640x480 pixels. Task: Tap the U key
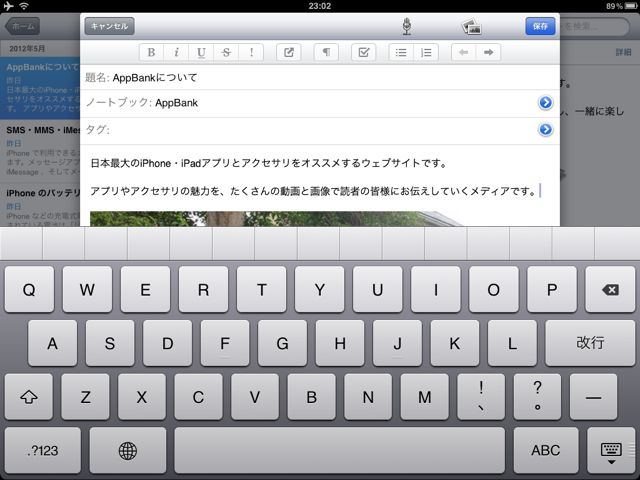point(378,289)
